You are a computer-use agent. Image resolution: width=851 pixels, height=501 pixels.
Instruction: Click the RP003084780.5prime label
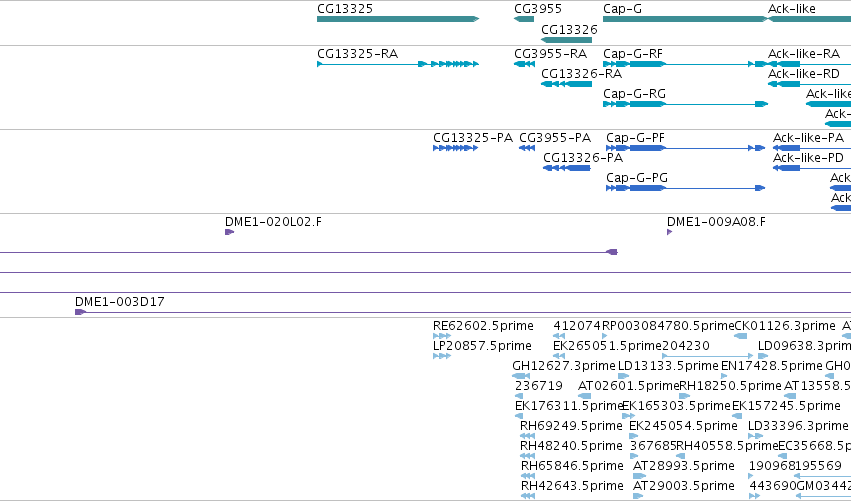click(668, 326)
